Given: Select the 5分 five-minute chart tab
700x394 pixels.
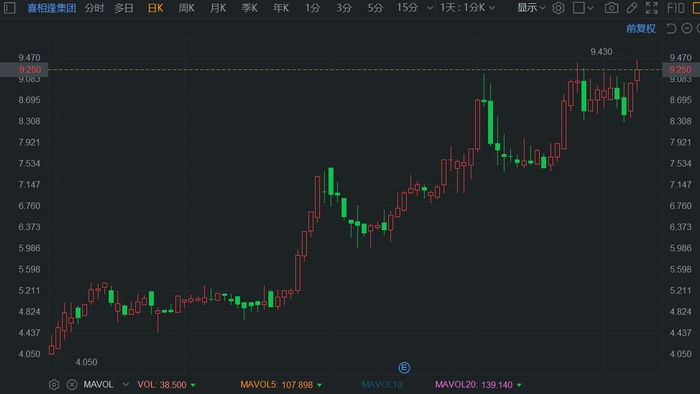Looking at the screenshot, I should [x=375, y=8].
